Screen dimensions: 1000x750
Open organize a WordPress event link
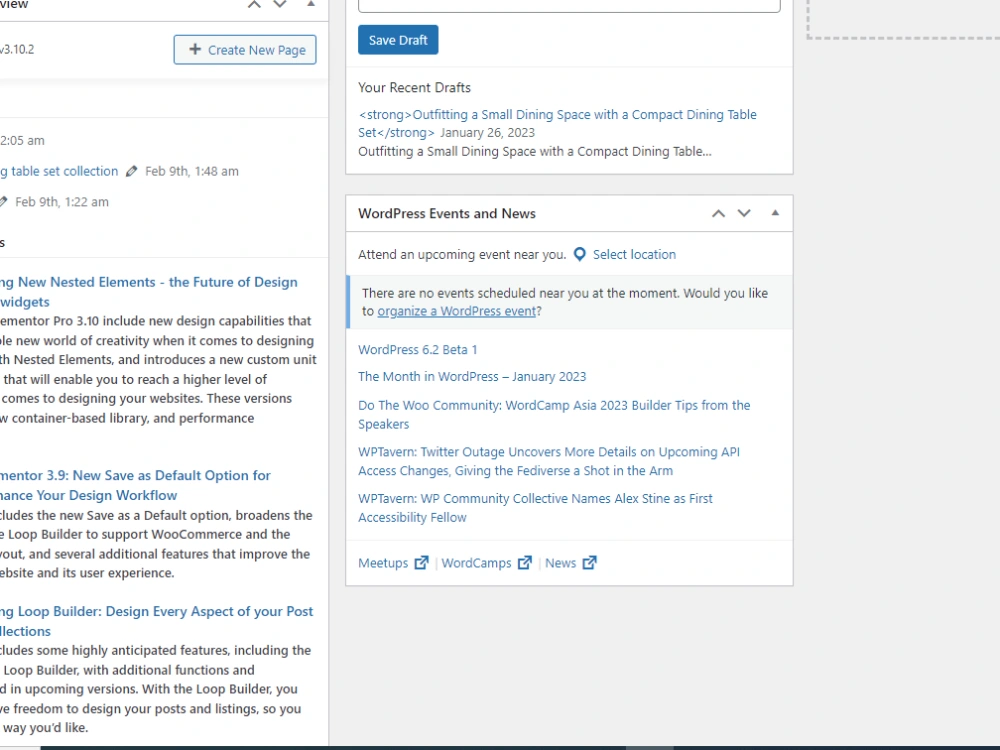pyautogui.click(x=457, y=311)
